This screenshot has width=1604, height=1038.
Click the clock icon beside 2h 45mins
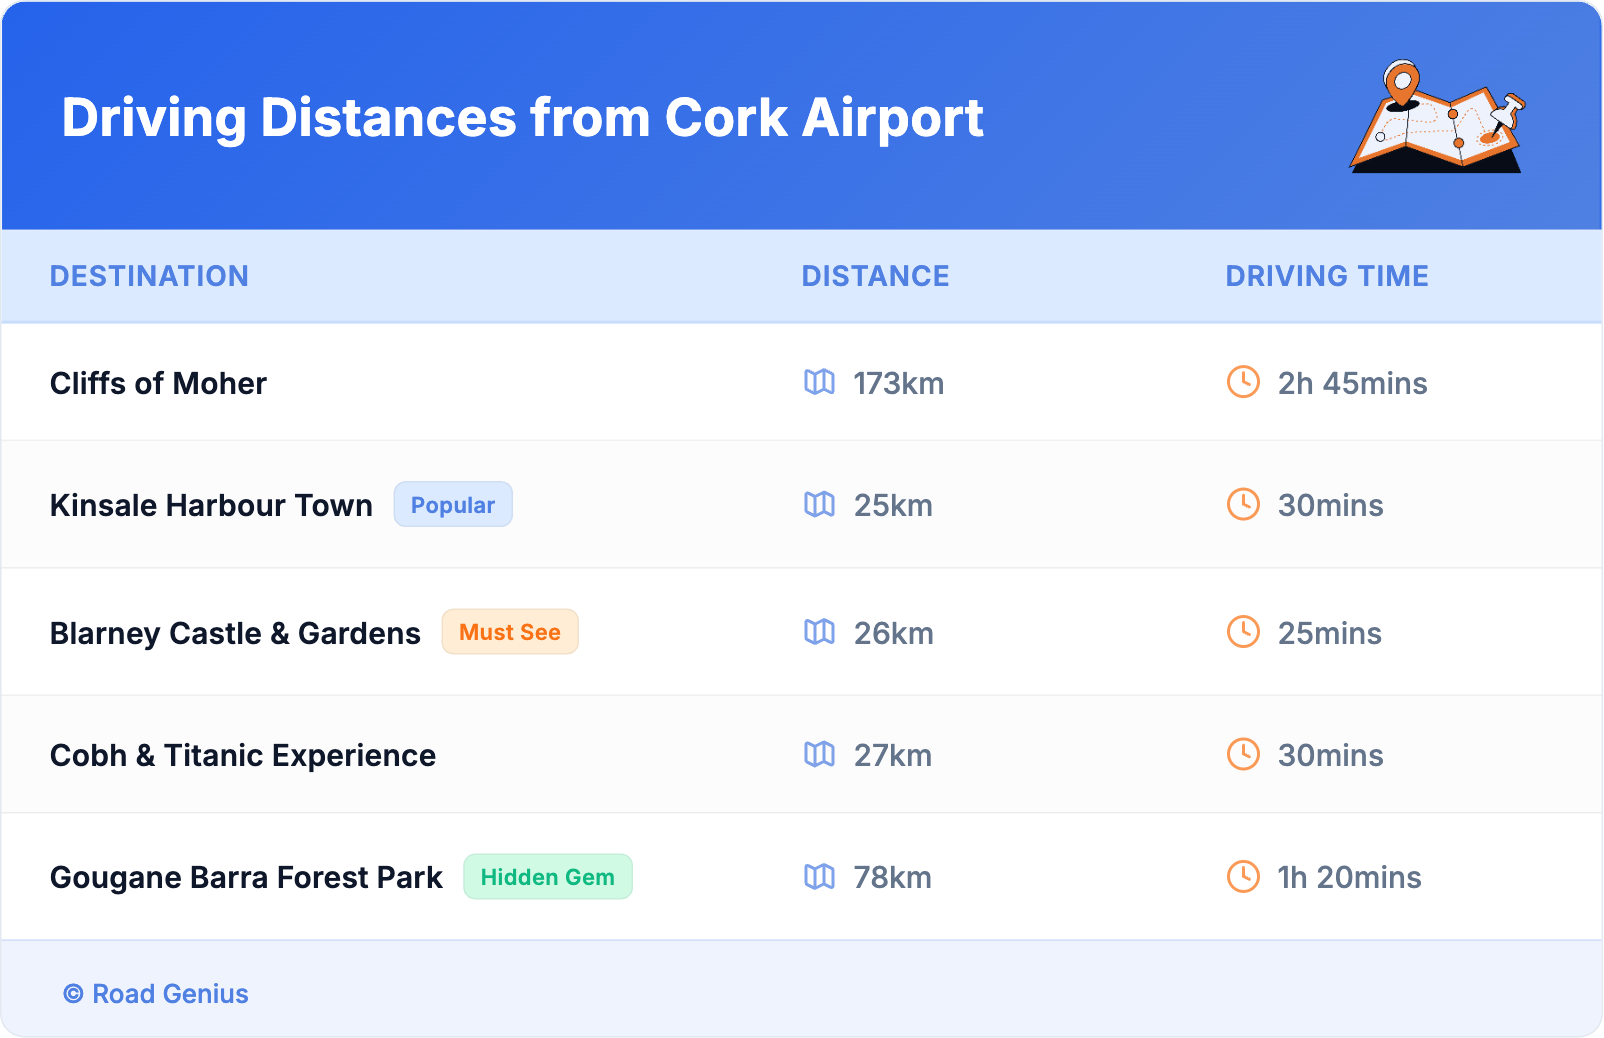[x=1243, y=382]
